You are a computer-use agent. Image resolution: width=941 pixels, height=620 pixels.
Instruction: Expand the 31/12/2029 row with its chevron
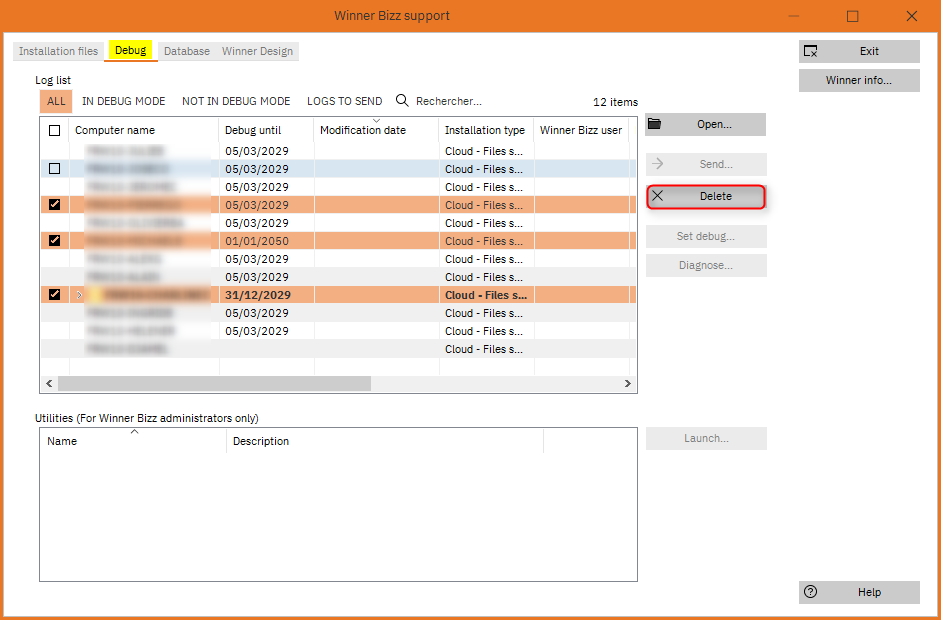[79, 295]
